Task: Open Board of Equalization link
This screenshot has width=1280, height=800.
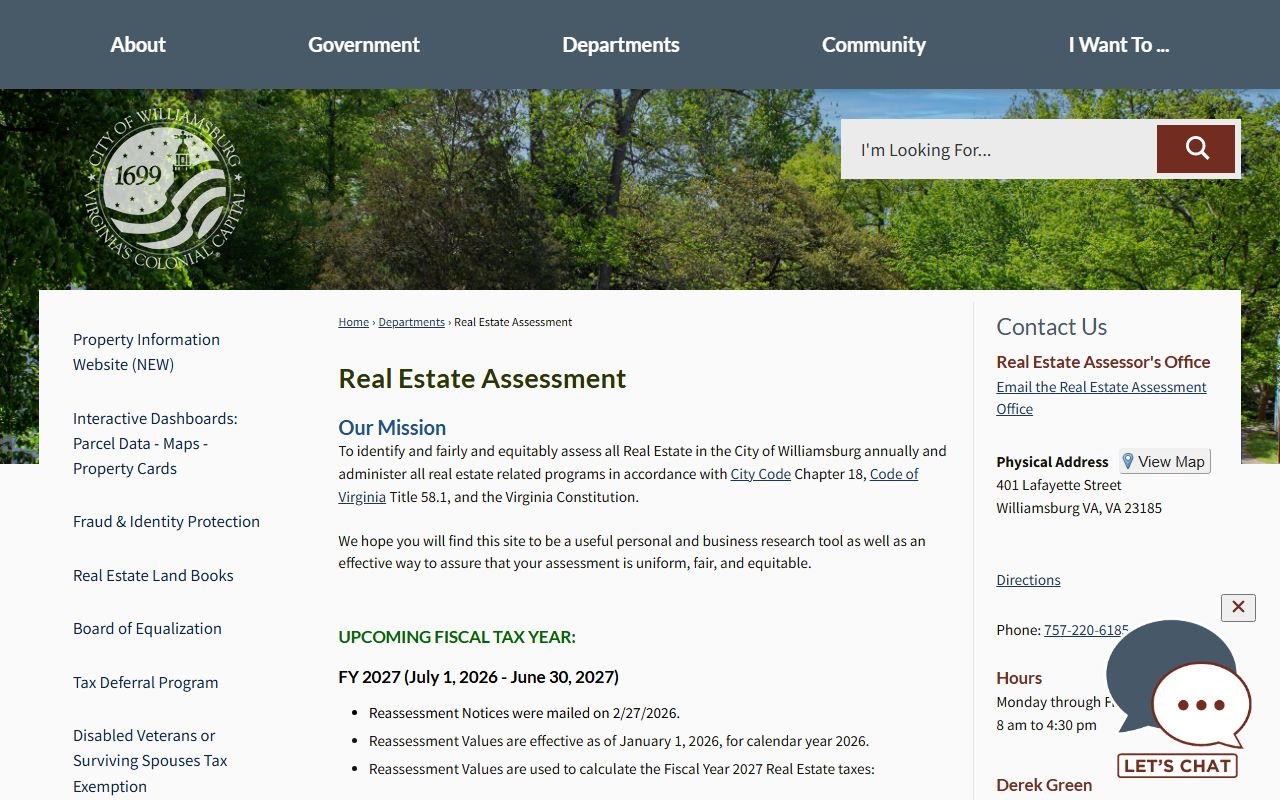Action: pos(147,628)
